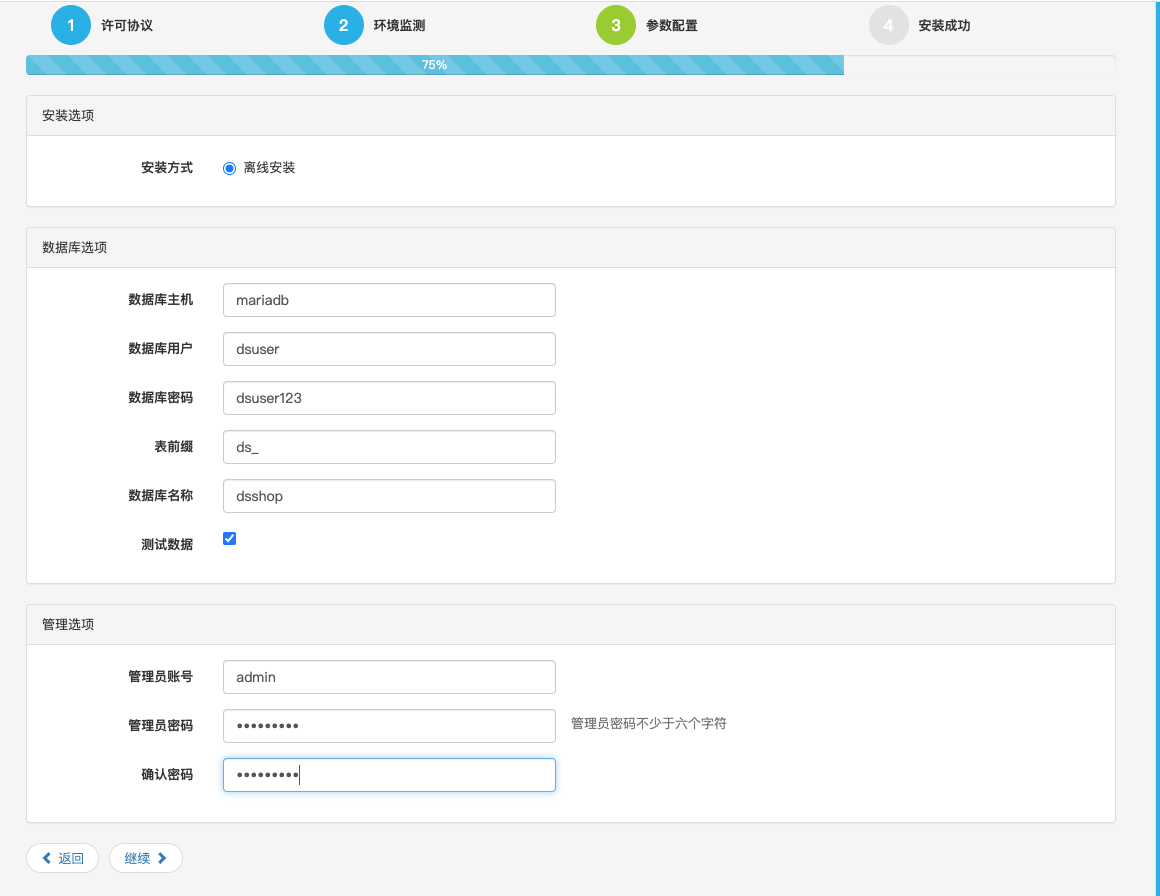This screenshot has width=1160, height=896.
Task: Select the 离线安装 radio button
Action: 229,169
